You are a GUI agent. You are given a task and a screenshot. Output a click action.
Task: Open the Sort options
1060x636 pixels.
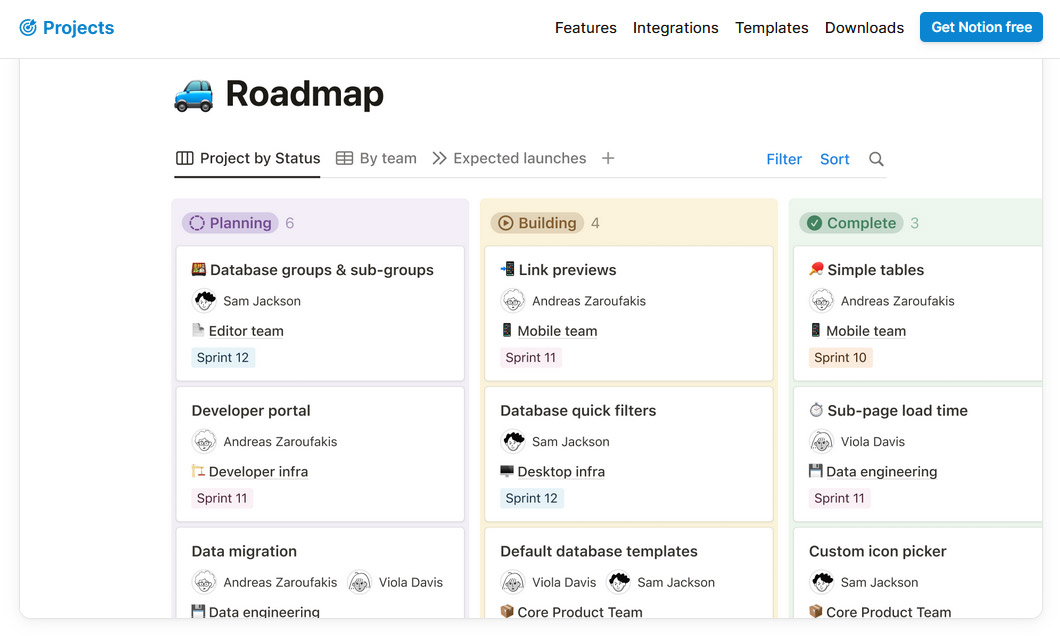click(x=834, y=159)
